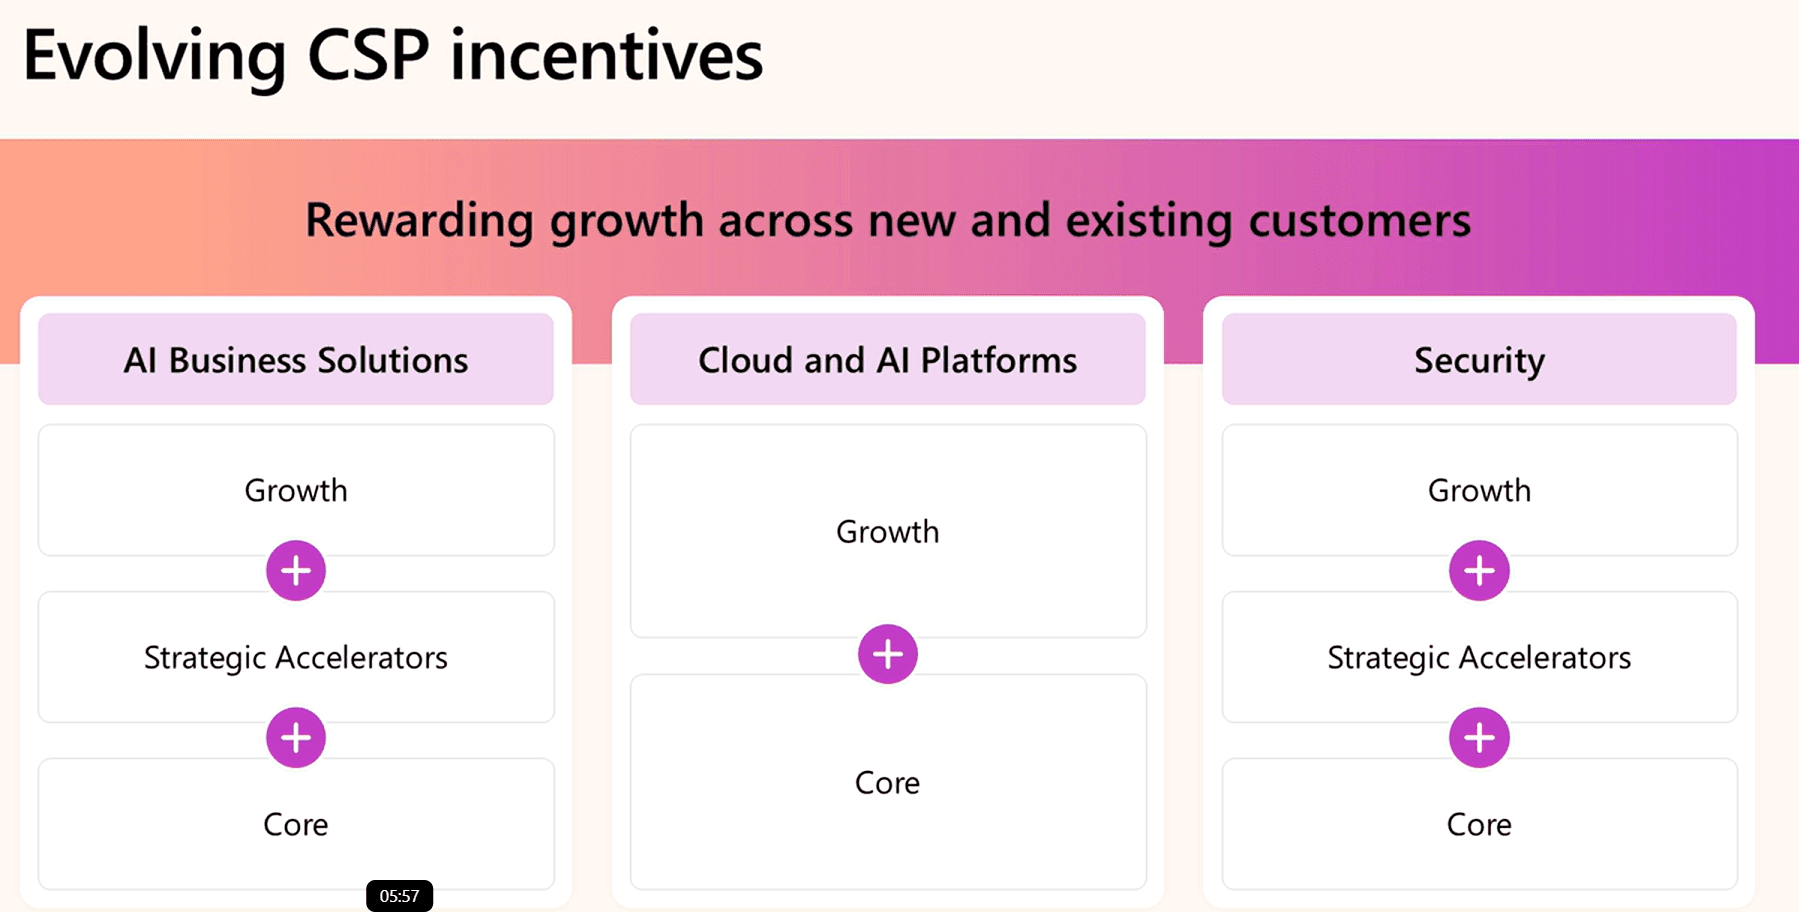Select the AI Business Solutions header
1799x912 pixels.
(296, 359)
